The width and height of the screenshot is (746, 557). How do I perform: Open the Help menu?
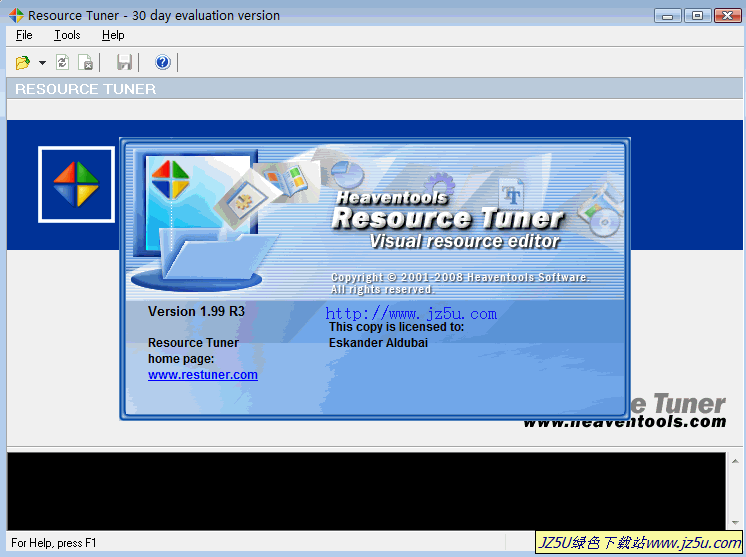point(113,35)
